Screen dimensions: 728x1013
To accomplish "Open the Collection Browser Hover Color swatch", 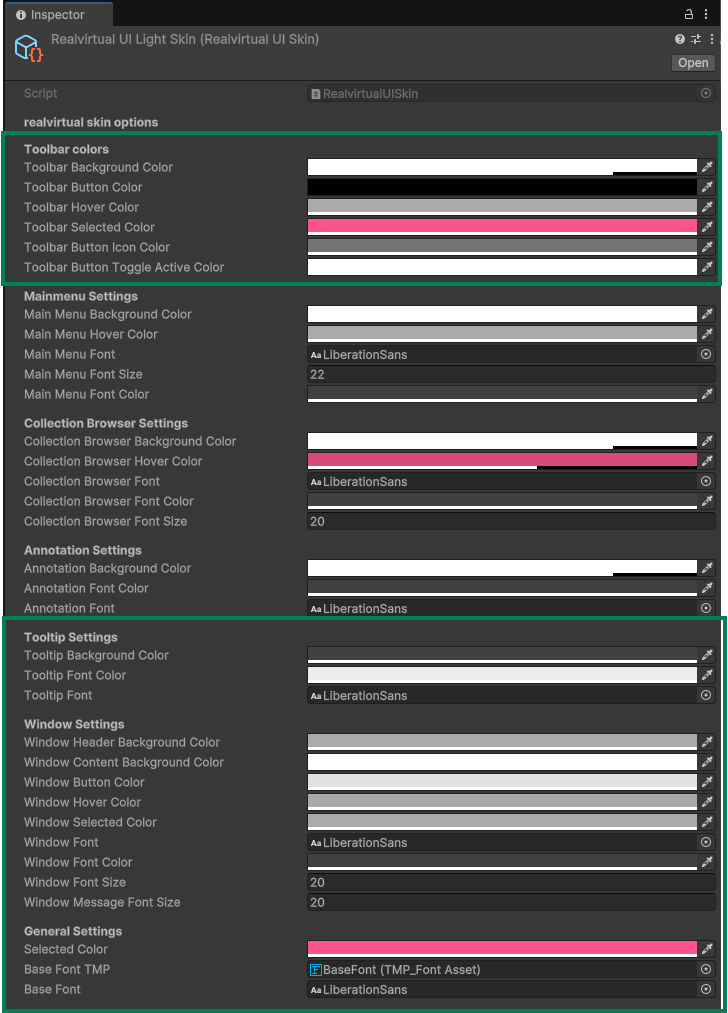I will point(501,461).
